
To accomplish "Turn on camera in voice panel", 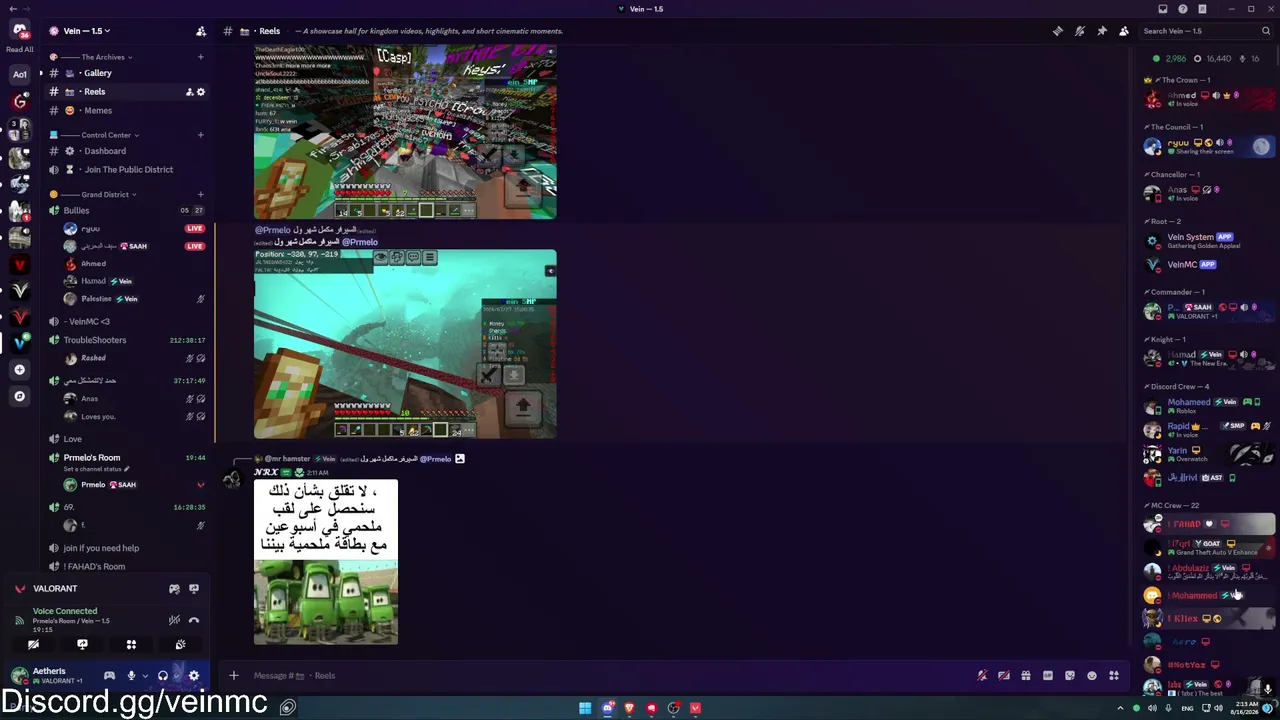I will click(33, 645).
